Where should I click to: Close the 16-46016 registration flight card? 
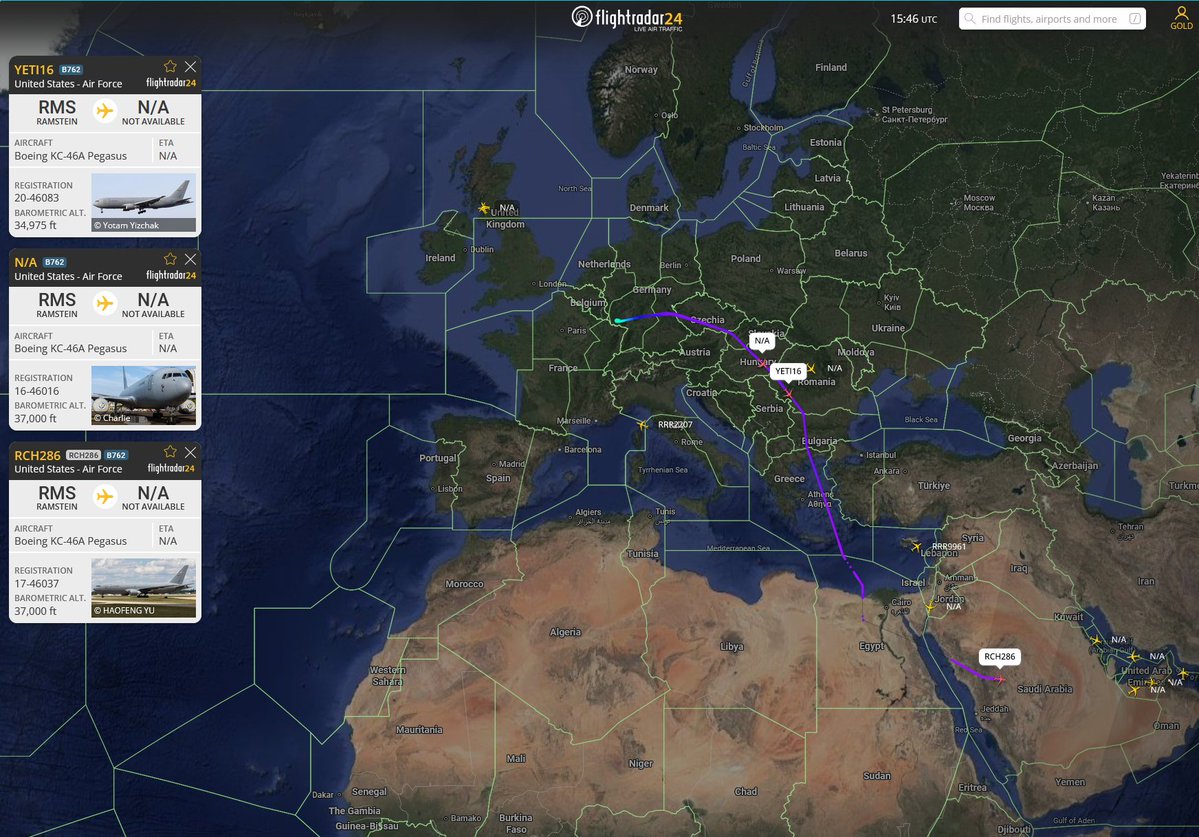pyautogui.click(x=190, y=259)
